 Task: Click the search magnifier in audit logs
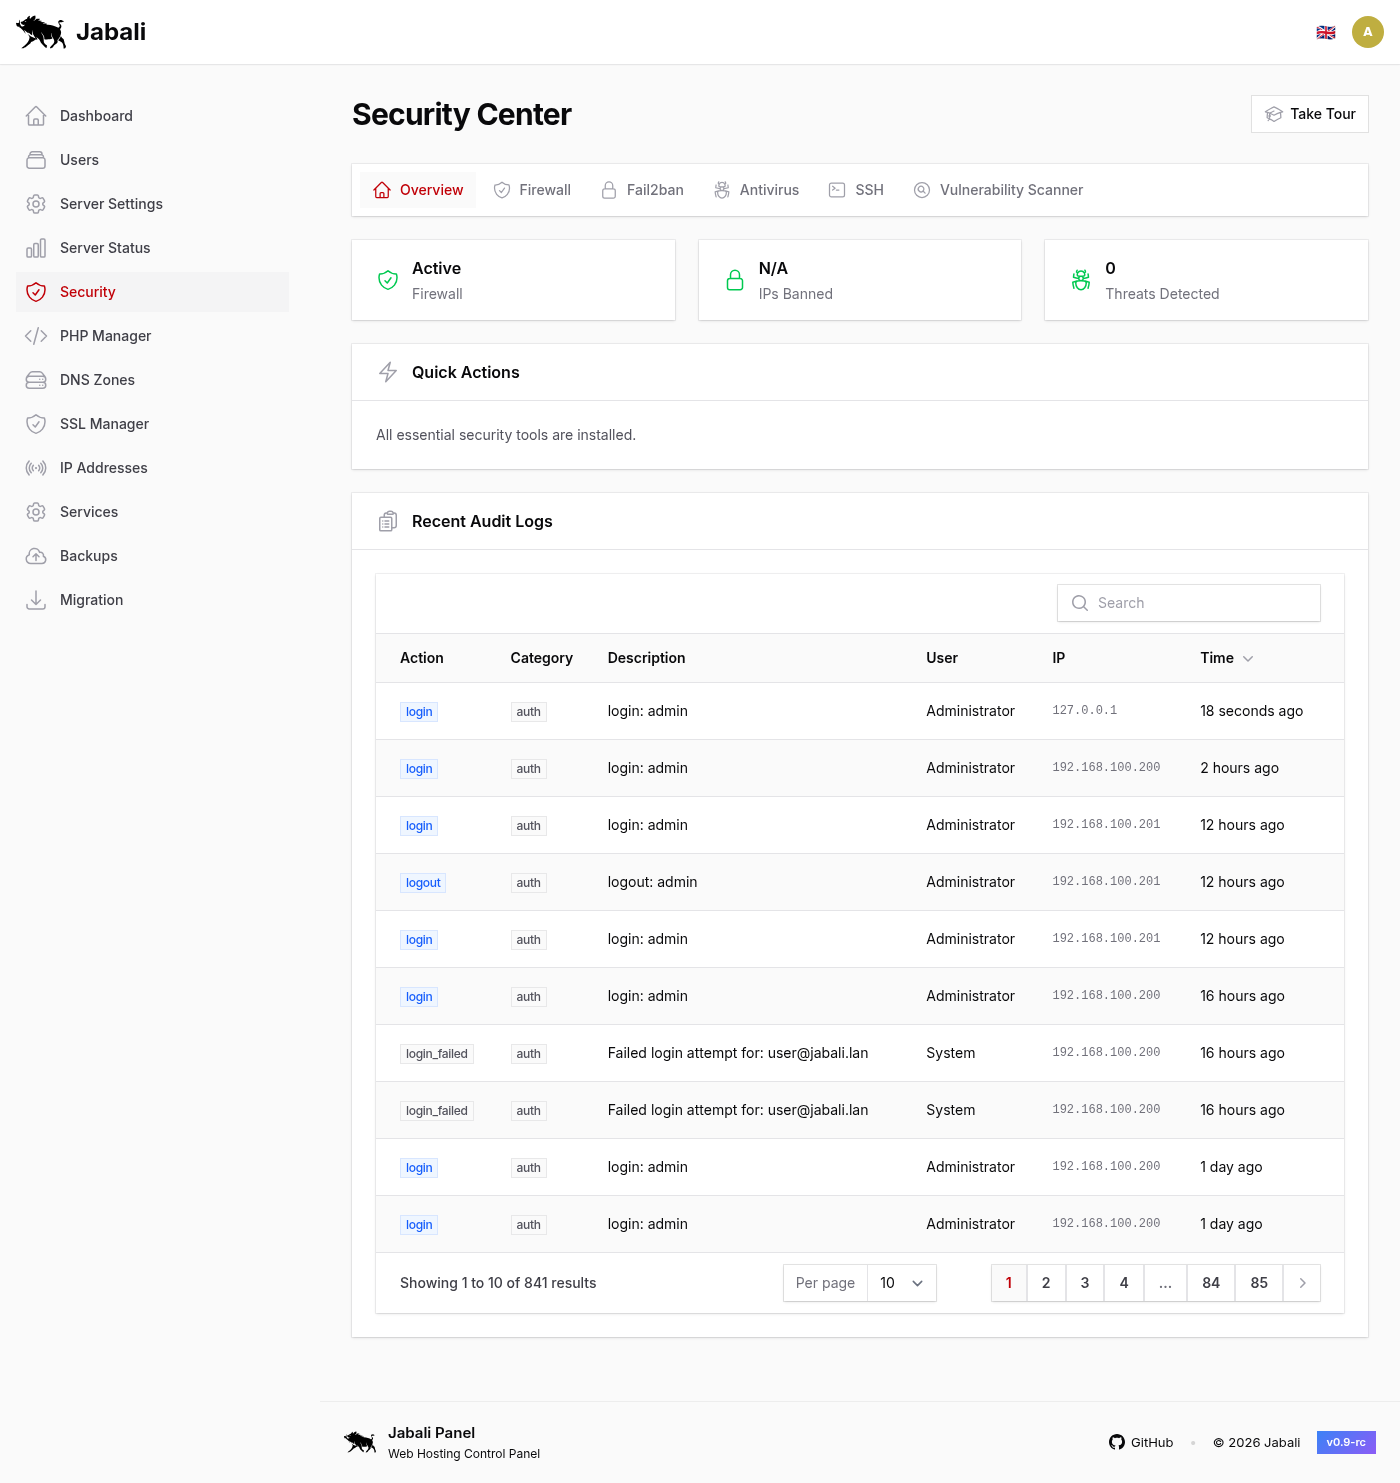coord(1080,602)
